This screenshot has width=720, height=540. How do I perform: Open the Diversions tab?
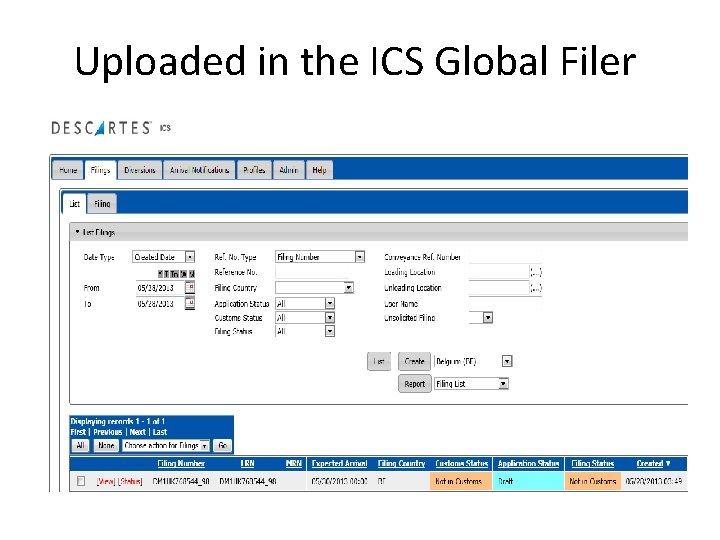tap(140, 170)
